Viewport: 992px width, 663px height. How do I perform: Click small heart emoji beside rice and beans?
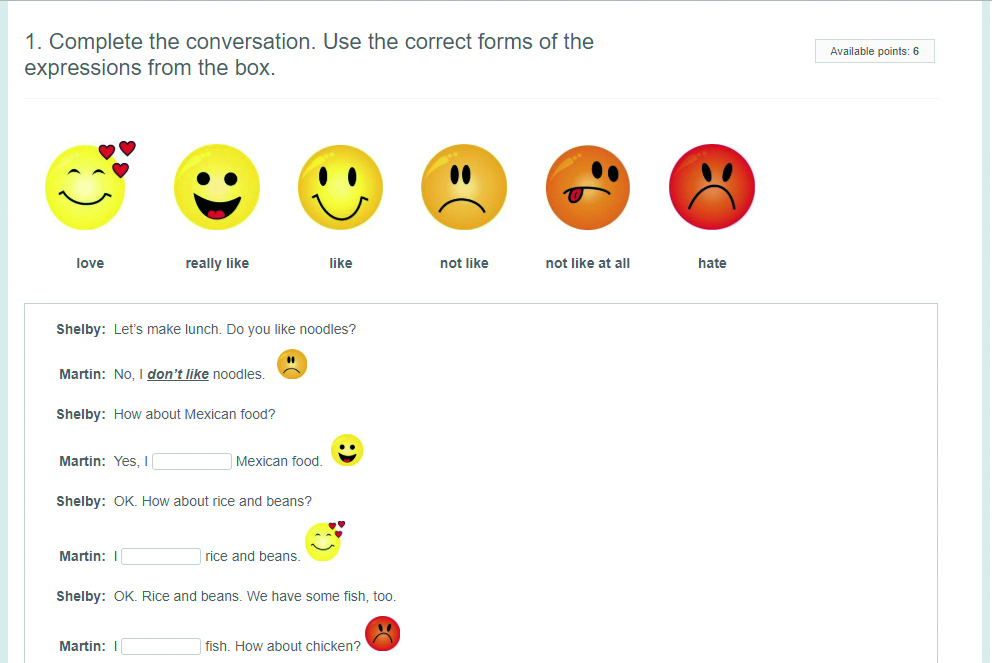point(324,541)
